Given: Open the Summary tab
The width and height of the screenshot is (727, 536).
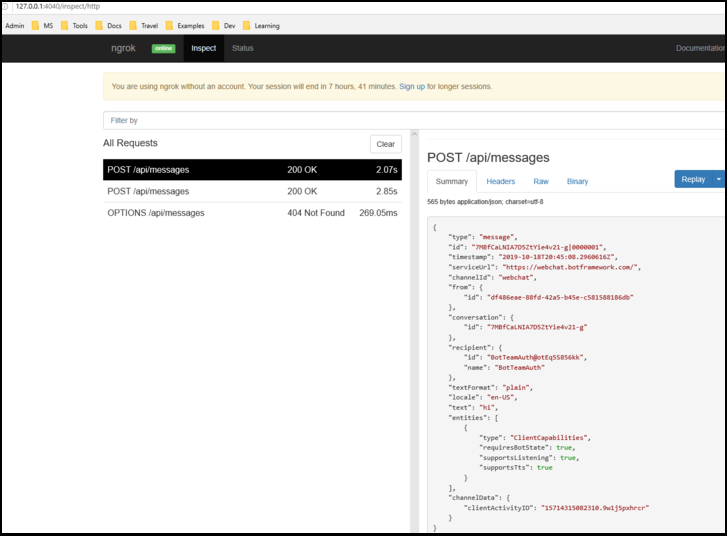Looking at the screenshot, I should coord(452,181).
